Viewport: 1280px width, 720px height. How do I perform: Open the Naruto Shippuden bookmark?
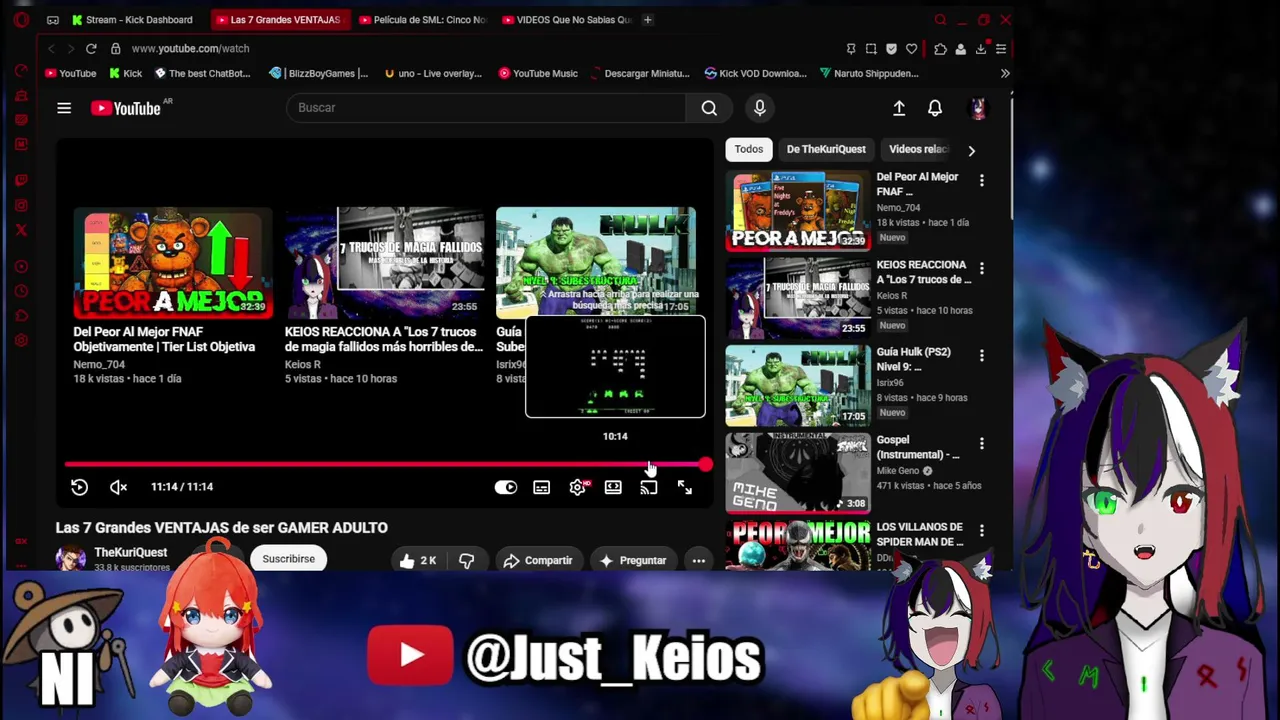click(x=868, y=73)
